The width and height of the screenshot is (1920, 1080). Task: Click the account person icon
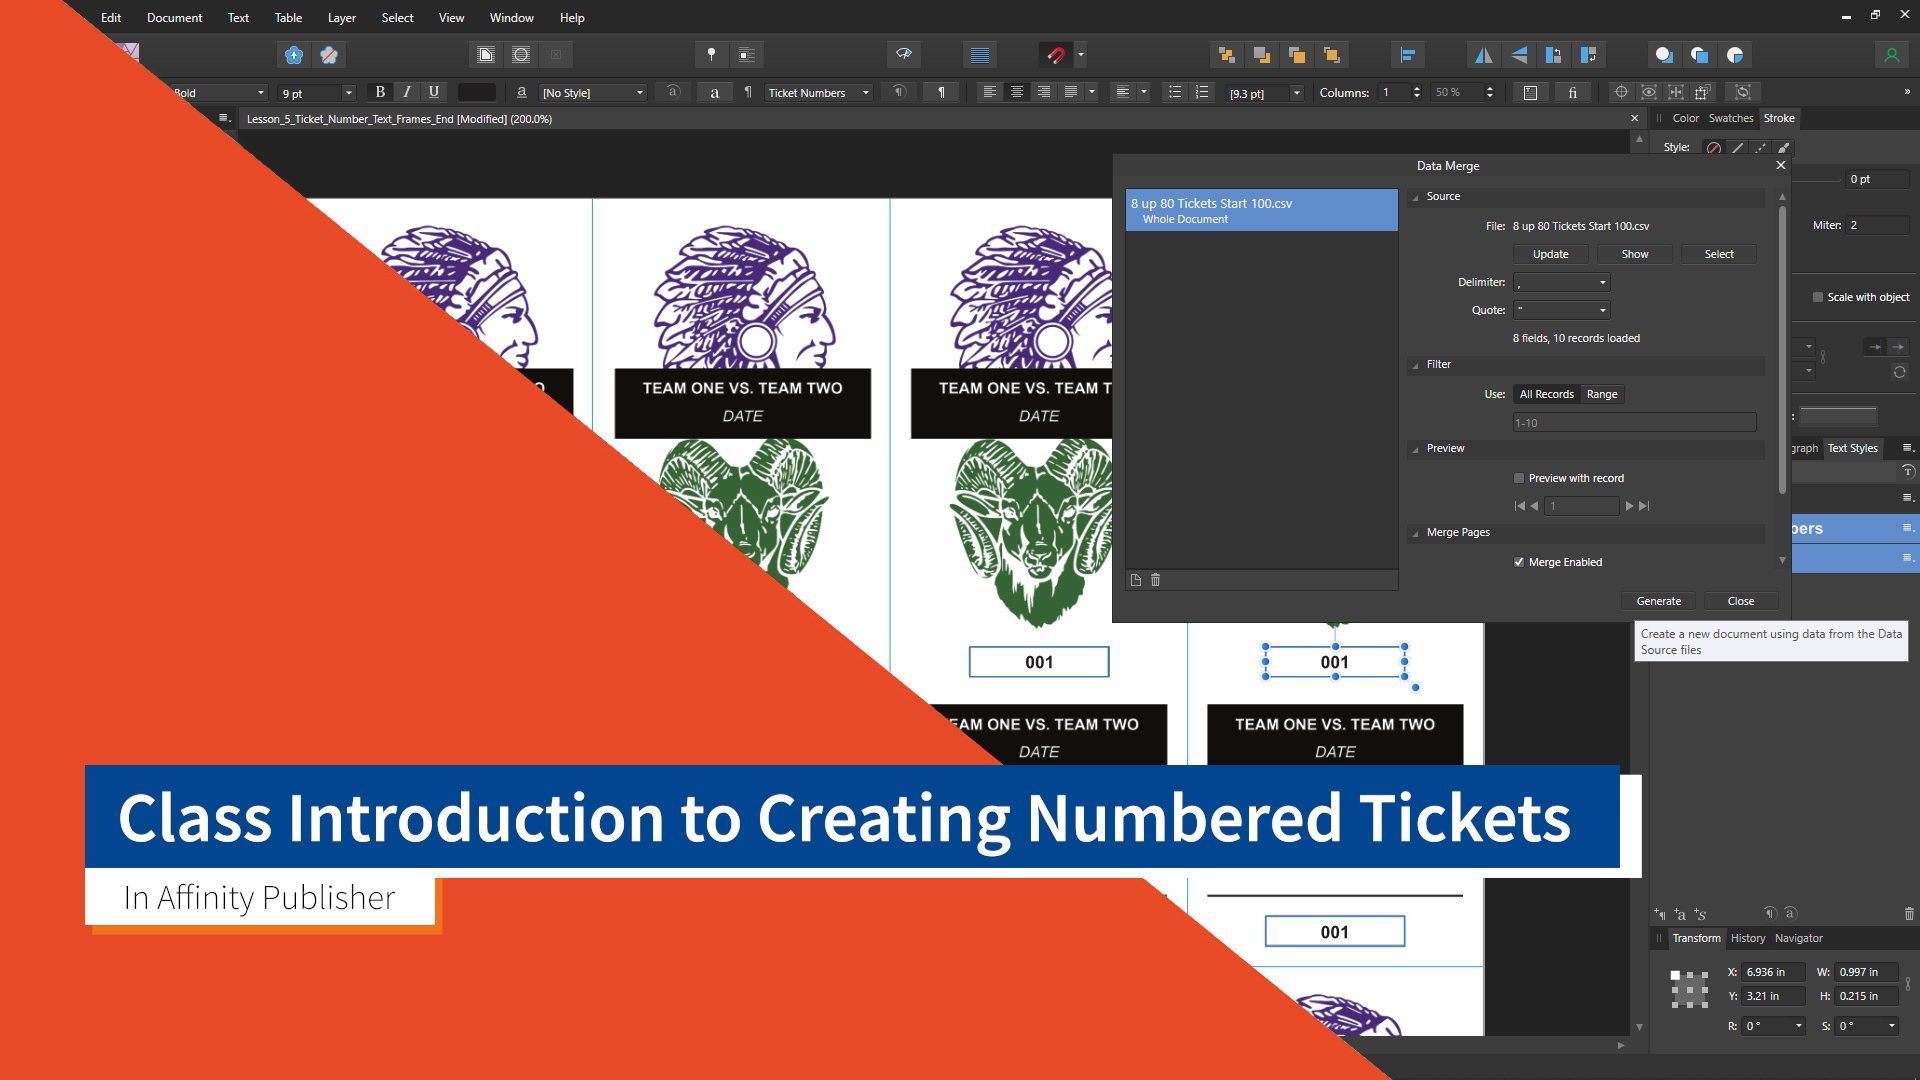pos(1891,55)
